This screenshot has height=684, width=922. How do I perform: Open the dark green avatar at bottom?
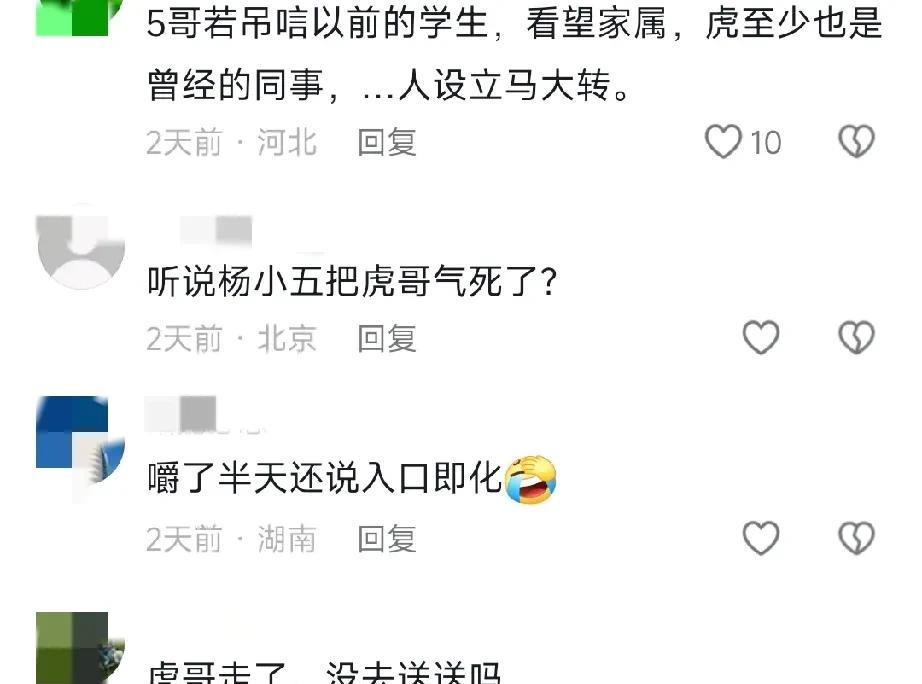[x=81, y=648]
